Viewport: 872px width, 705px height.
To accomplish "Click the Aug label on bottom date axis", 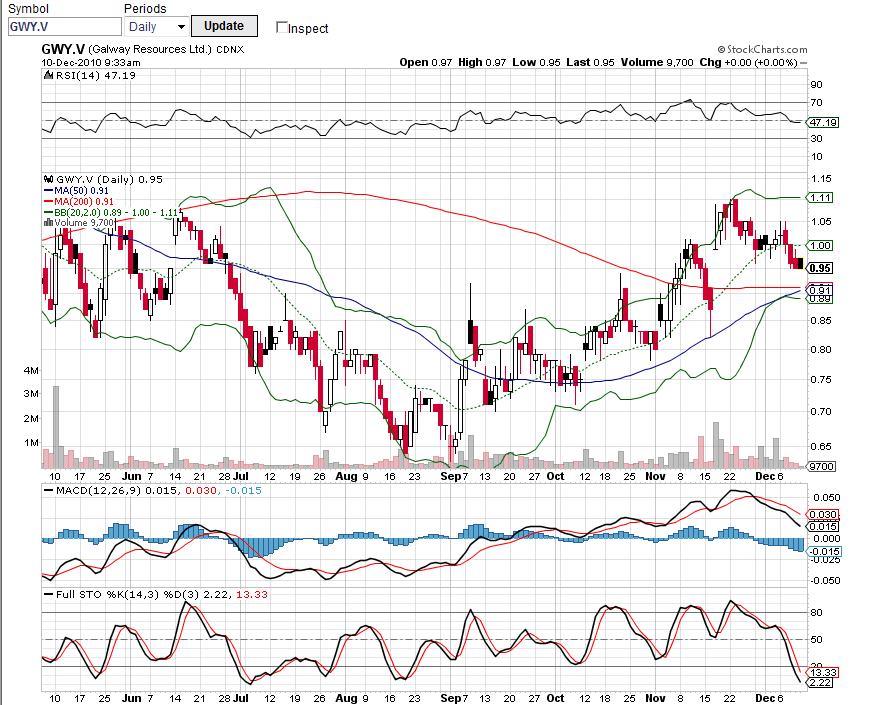I will pyautogui.click(x=346, y=698).
